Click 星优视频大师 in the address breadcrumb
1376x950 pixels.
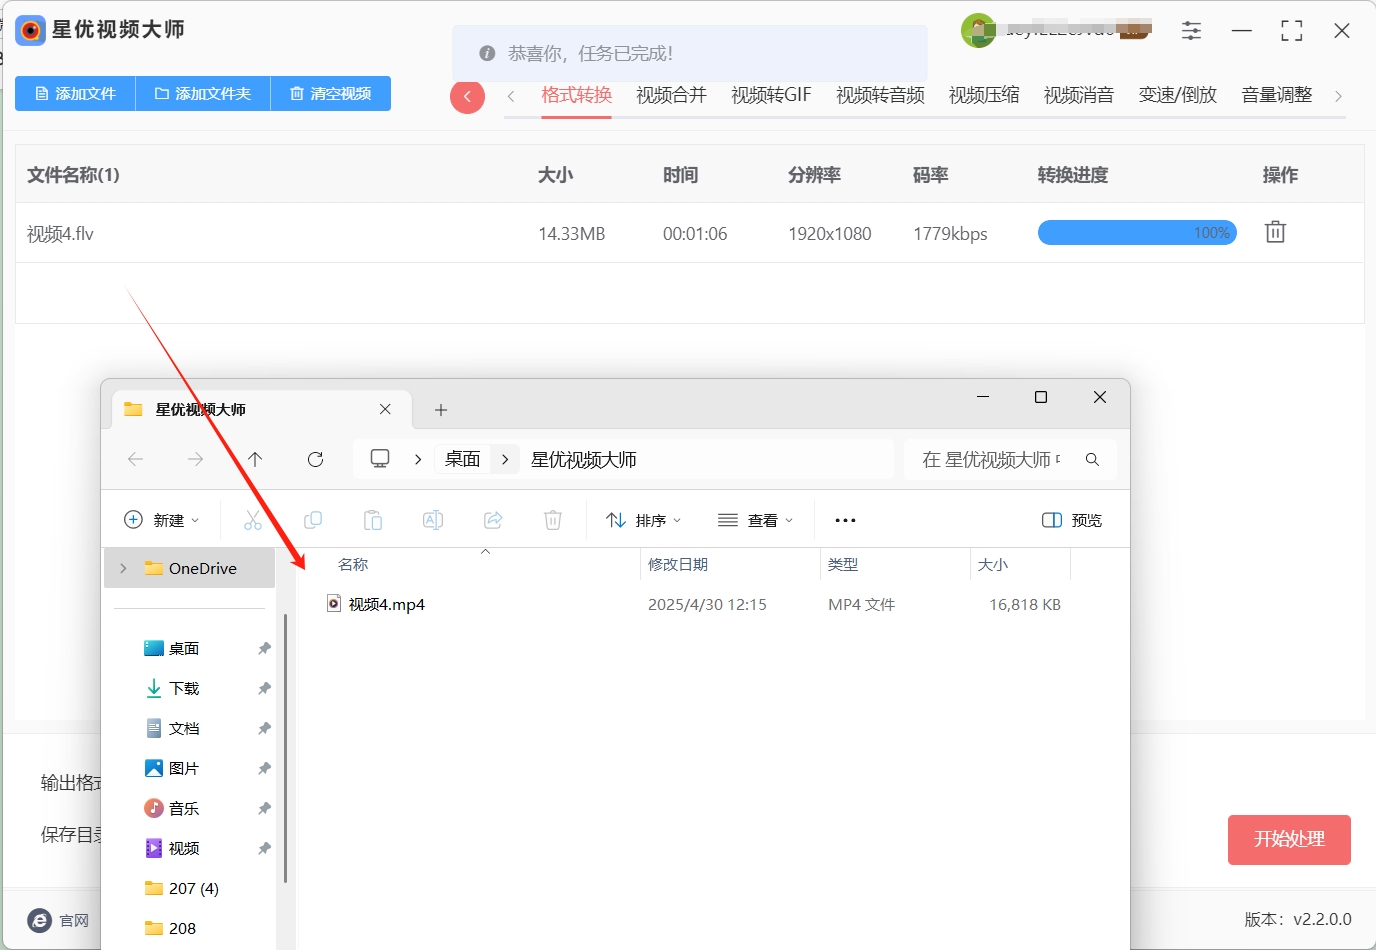pos(584,459)
